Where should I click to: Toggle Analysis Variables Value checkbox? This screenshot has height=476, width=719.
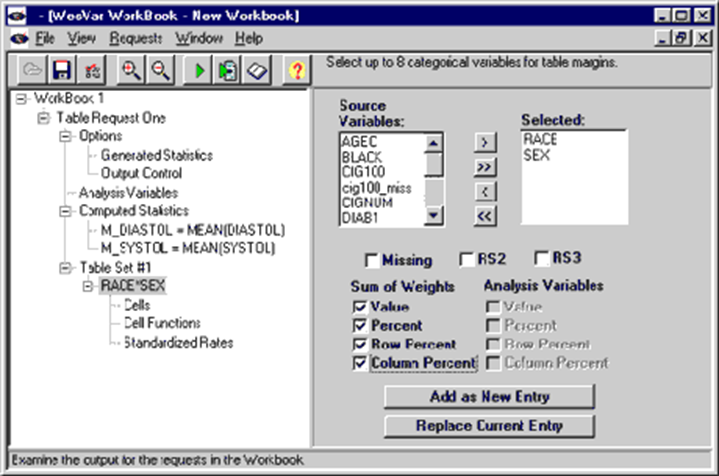(493, 307)
